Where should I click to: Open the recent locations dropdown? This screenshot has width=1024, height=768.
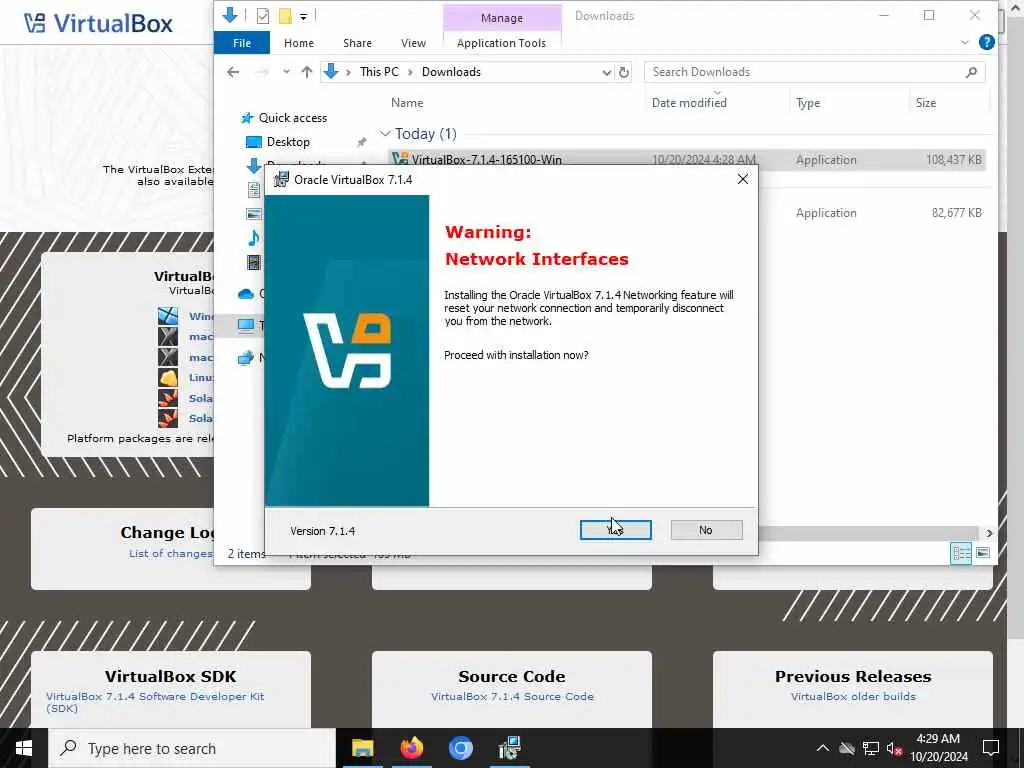[x=286, y=72]
